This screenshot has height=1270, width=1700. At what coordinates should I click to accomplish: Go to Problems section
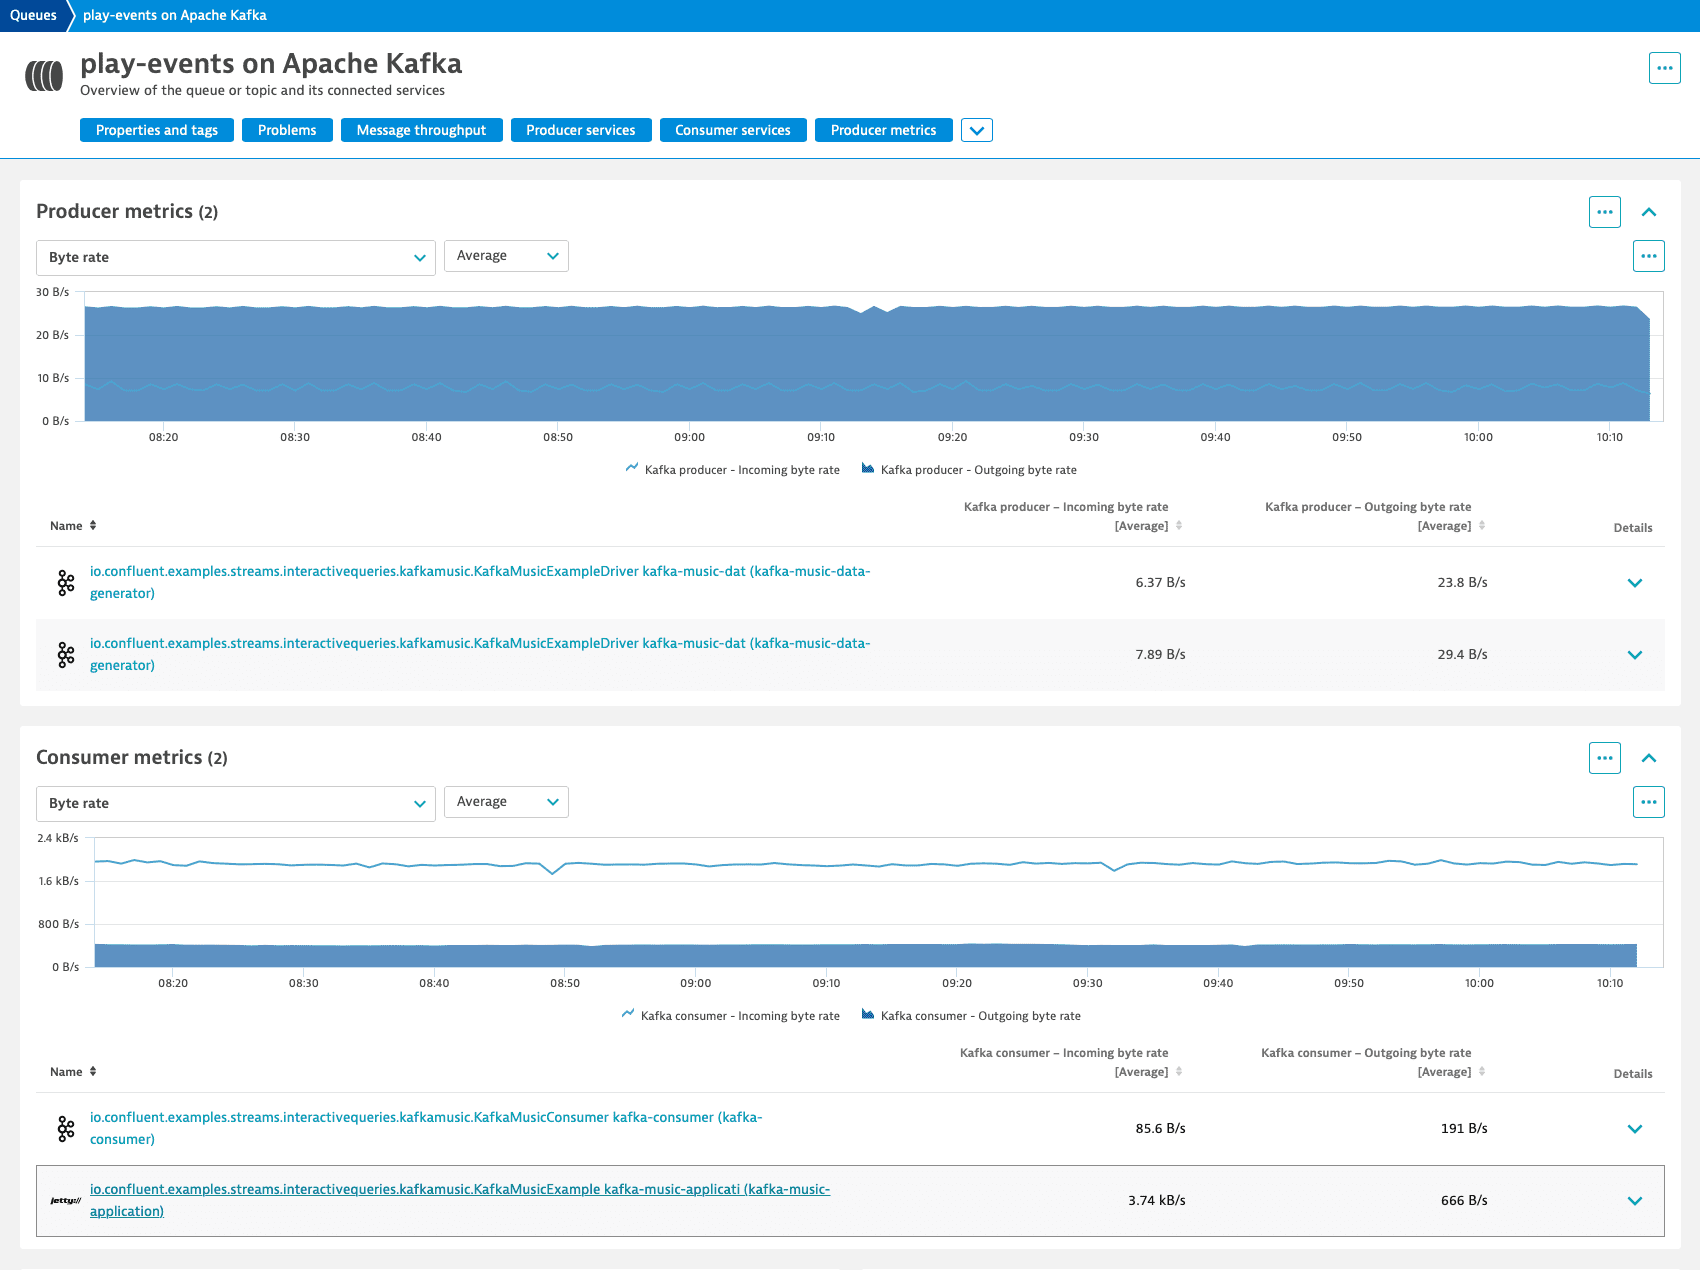[287, 130]
